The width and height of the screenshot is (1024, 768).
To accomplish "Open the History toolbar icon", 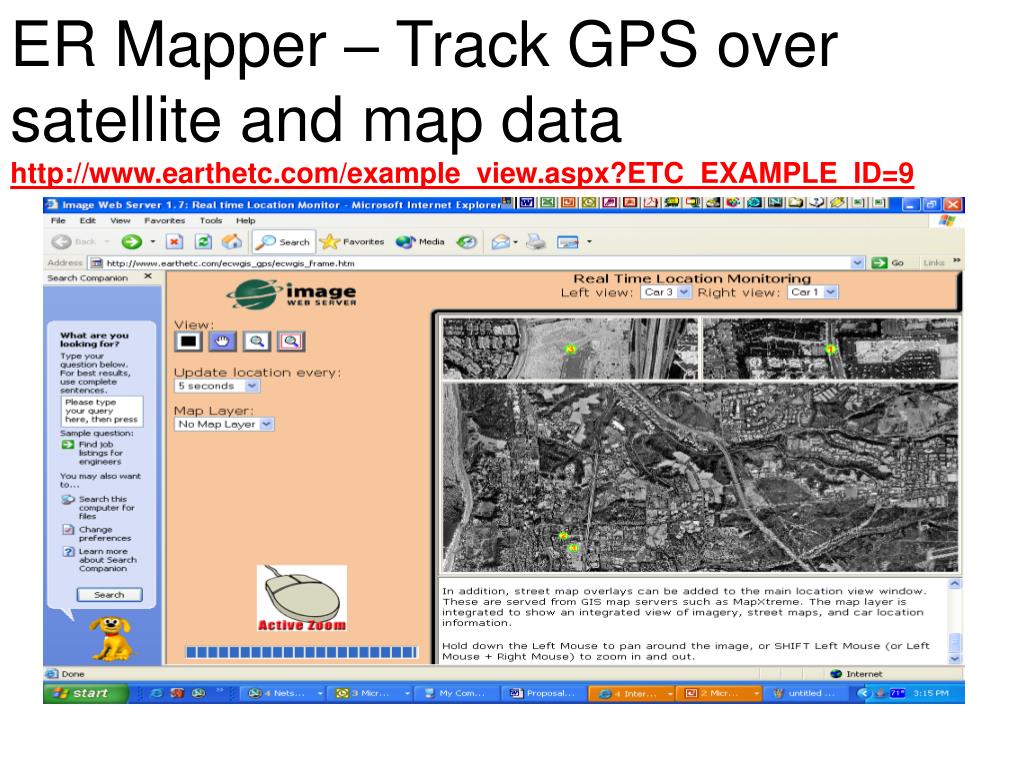I will click(x=466, y=242).
